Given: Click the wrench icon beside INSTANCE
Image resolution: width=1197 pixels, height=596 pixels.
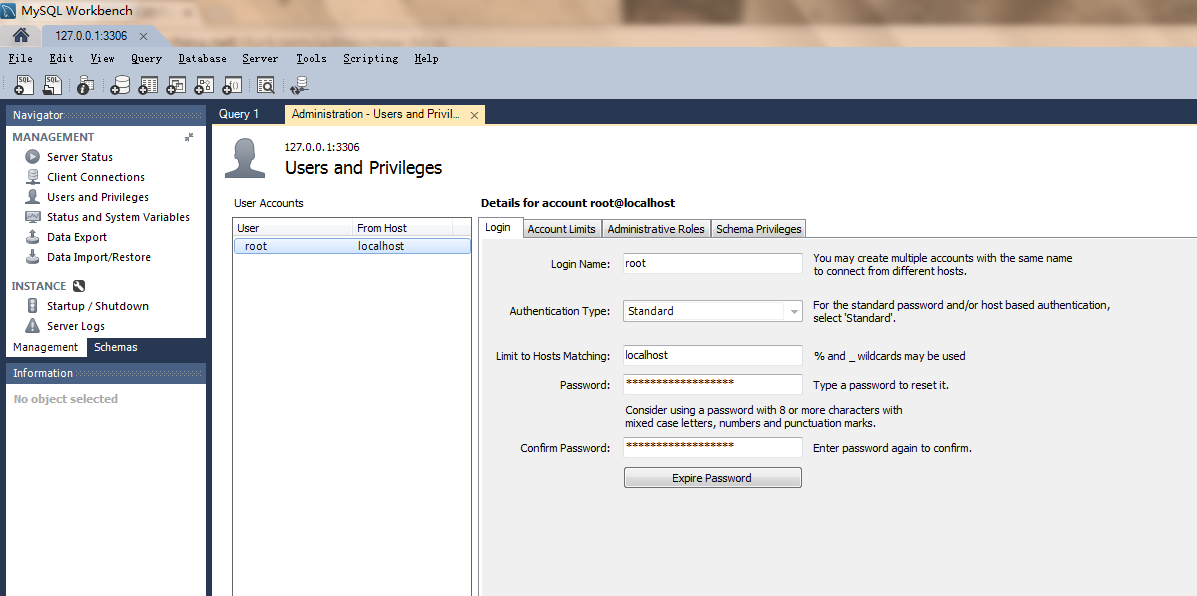Looking at the screenshot, I should (79, 286).
